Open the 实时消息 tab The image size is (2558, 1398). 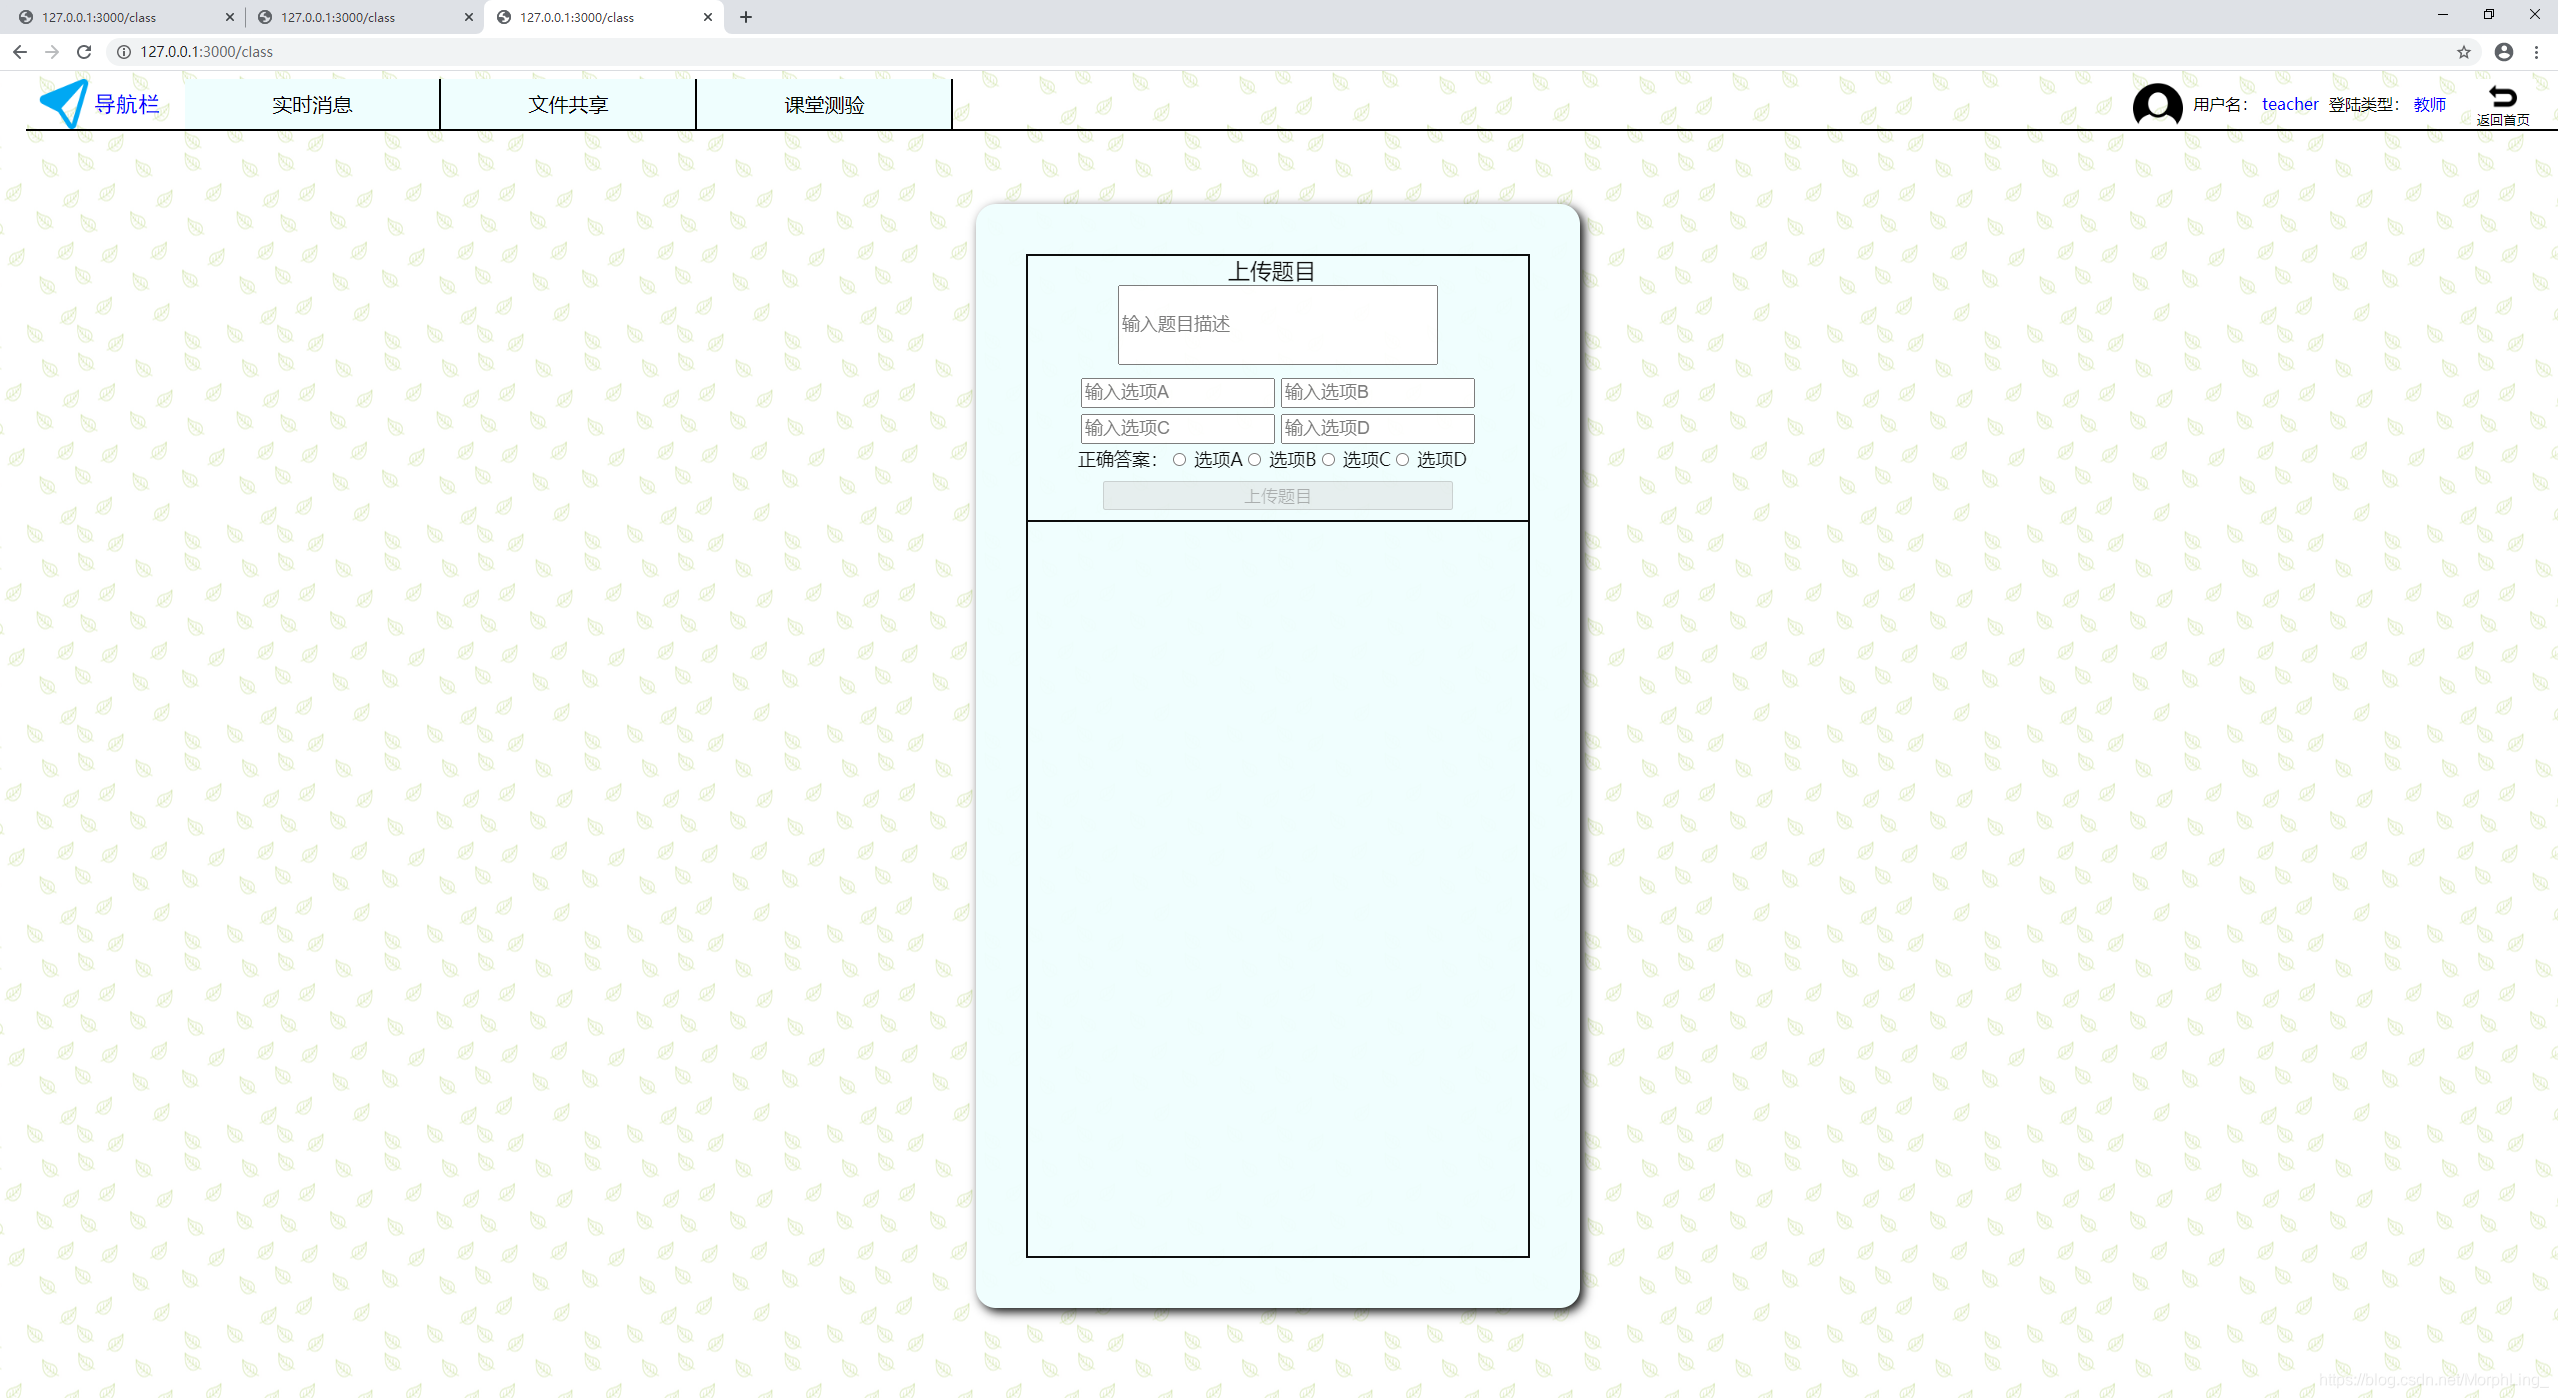[312, 105]
